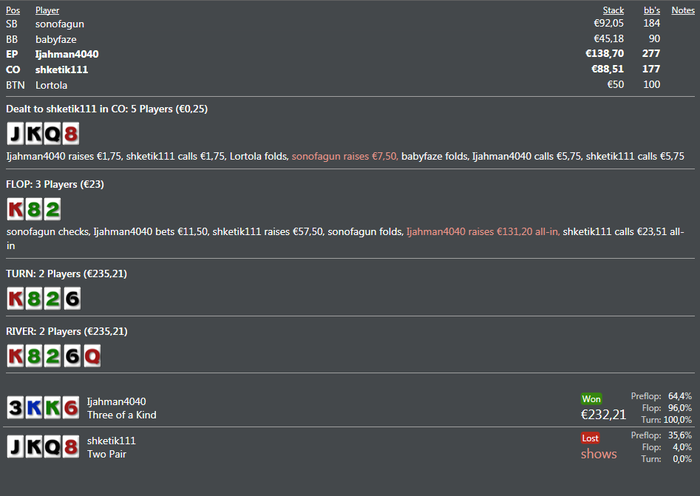Click the J card in dealt hand
The height and width of the screenshot is (496, 700).
pos(15,133)
